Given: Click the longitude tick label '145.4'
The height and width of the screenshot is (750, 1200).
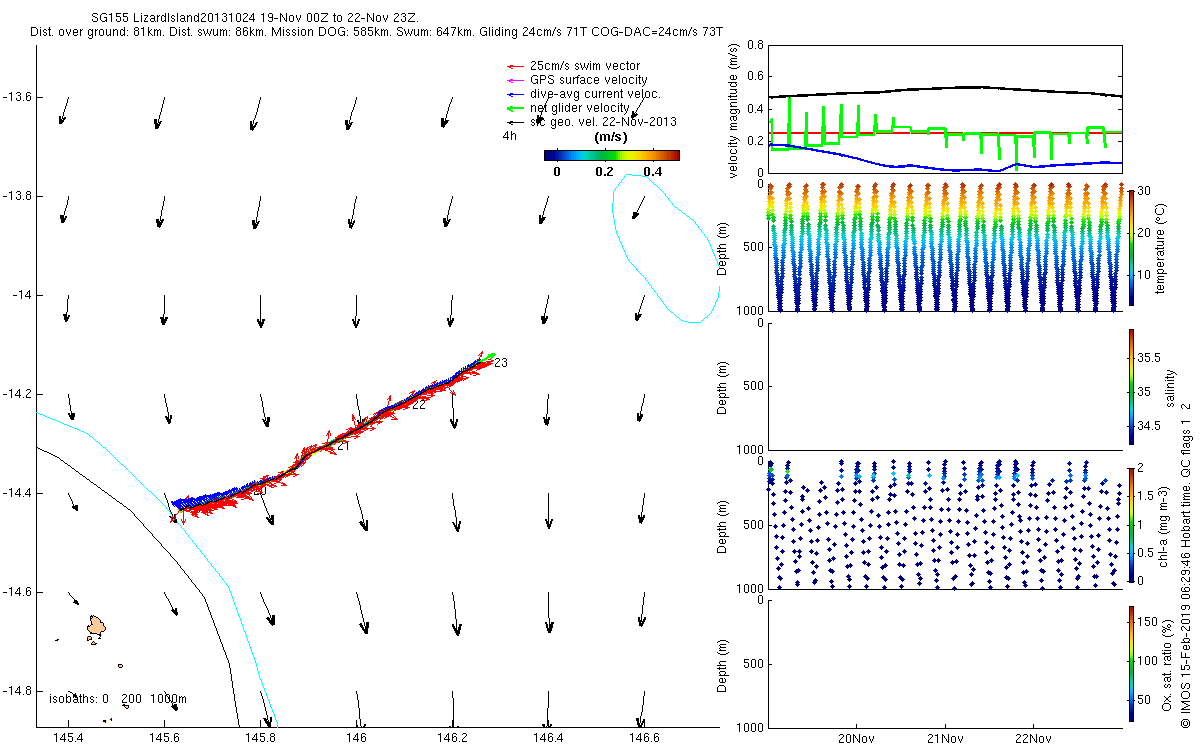Looking at the screenshot, I should (68, 739).
